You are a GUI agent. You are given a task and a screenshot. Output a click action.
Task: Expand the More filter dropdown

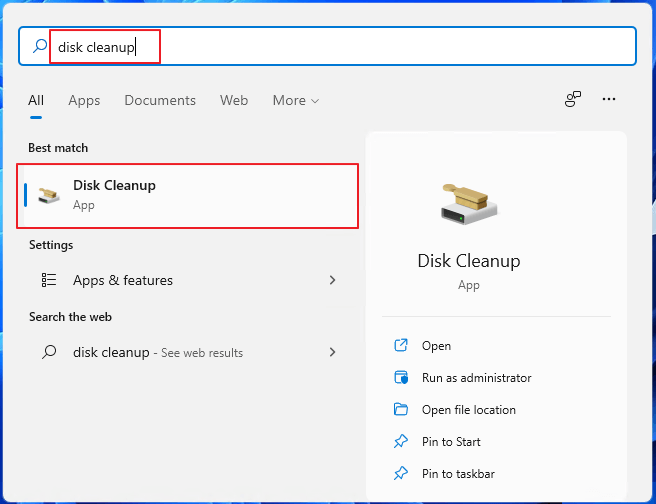pos(295,101)
